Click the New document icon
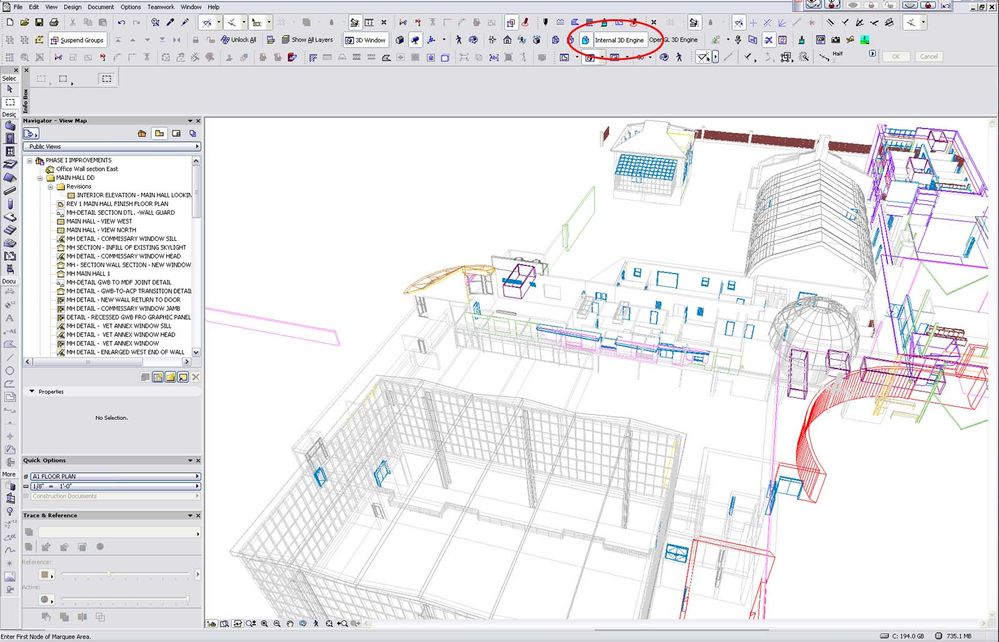 [11, 22]
